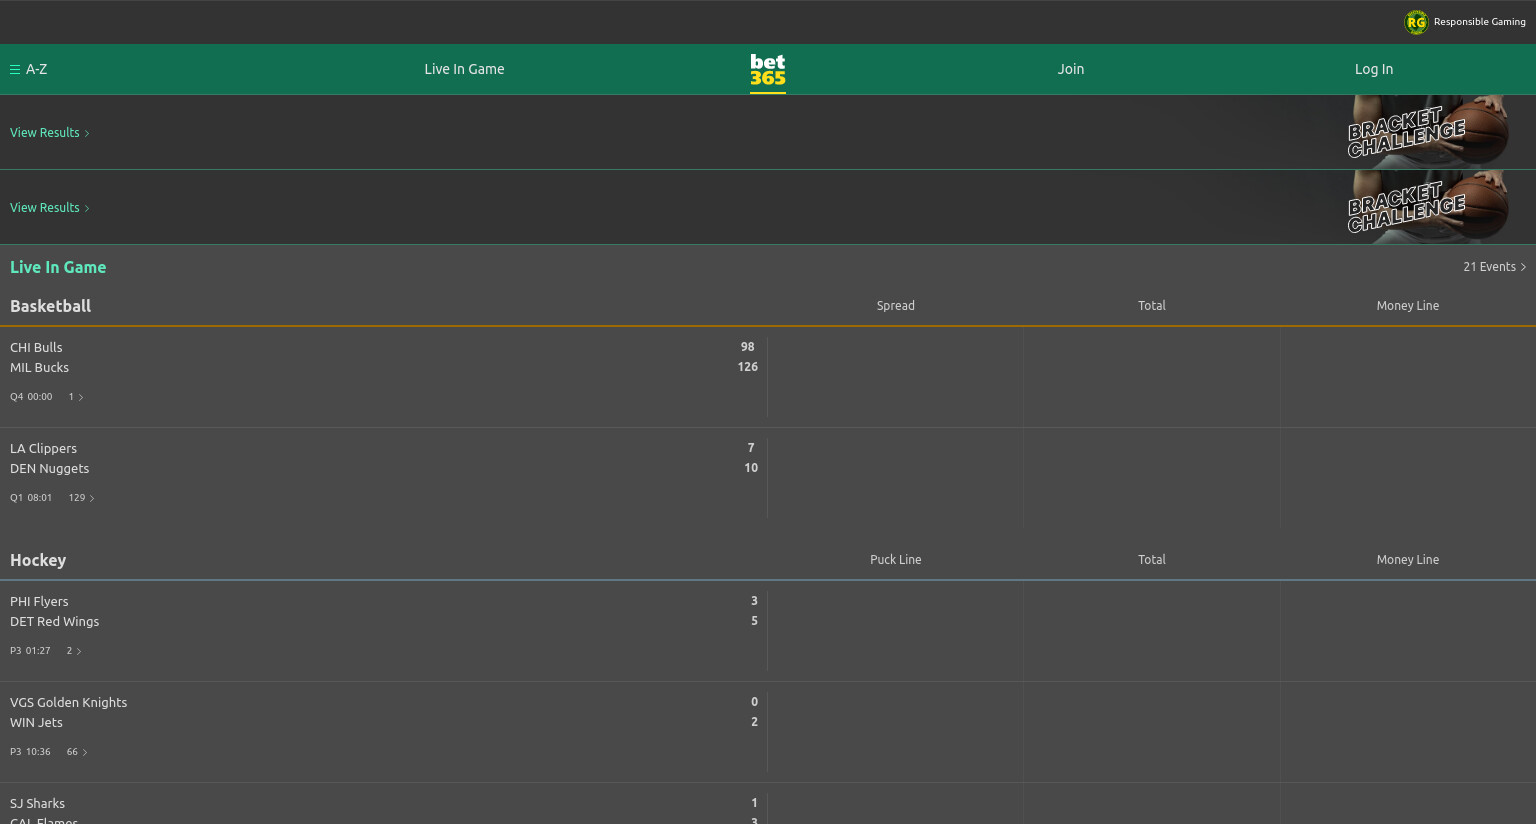Screen dimensions: 1536x824
Task: Click the Basketball Spread column header
Action: [896, 306]
